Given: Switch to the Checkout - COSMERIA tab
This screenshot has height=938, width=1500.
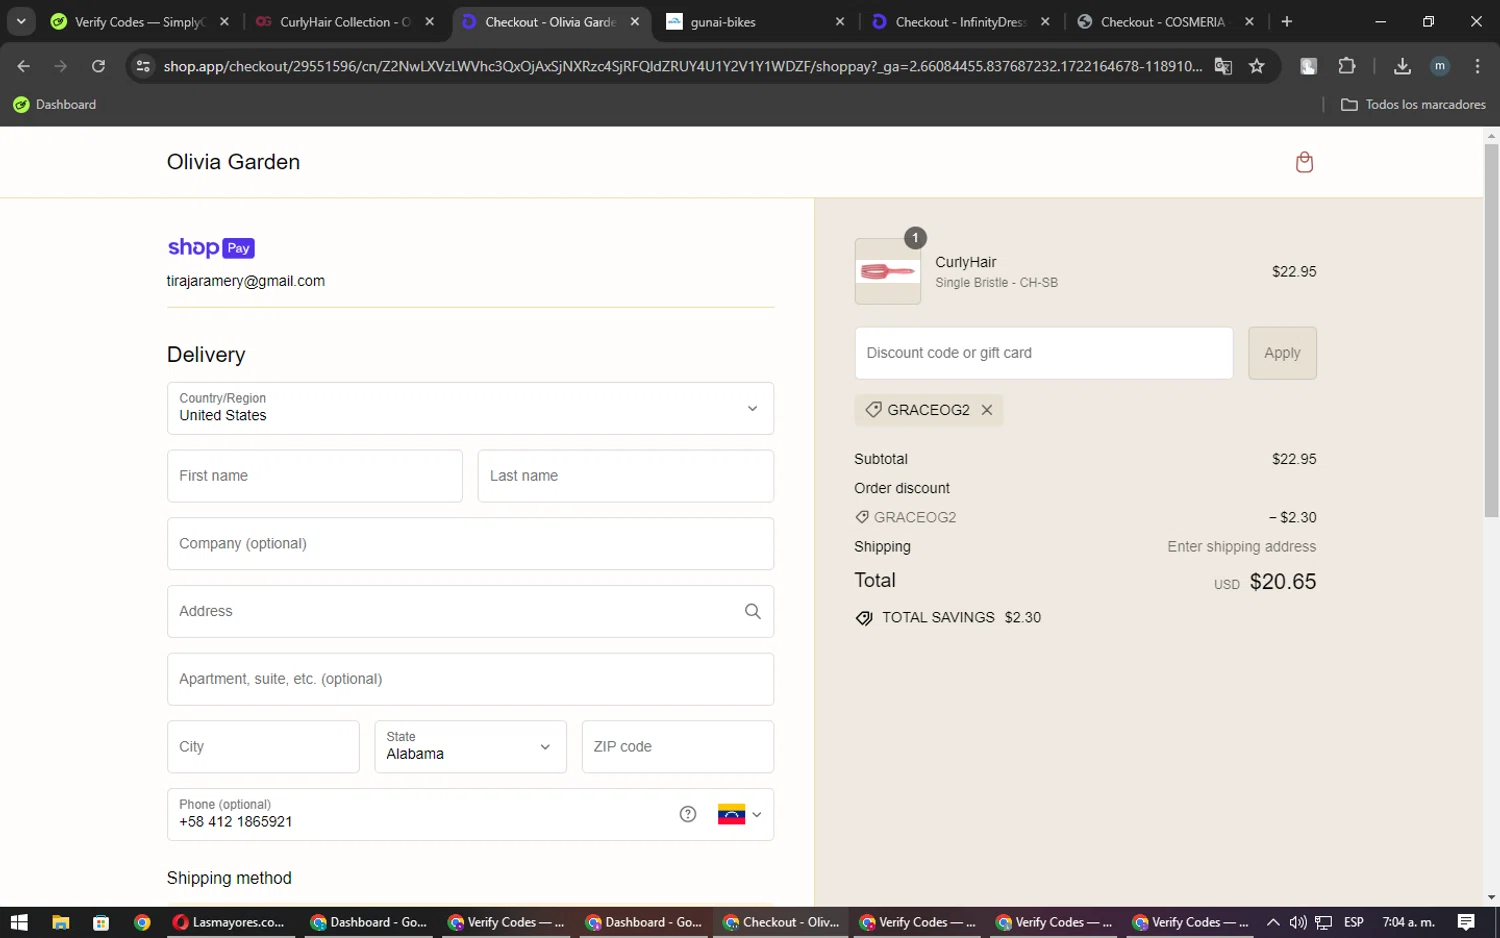Looking at the screenshot, I should tap(1165, 22).
